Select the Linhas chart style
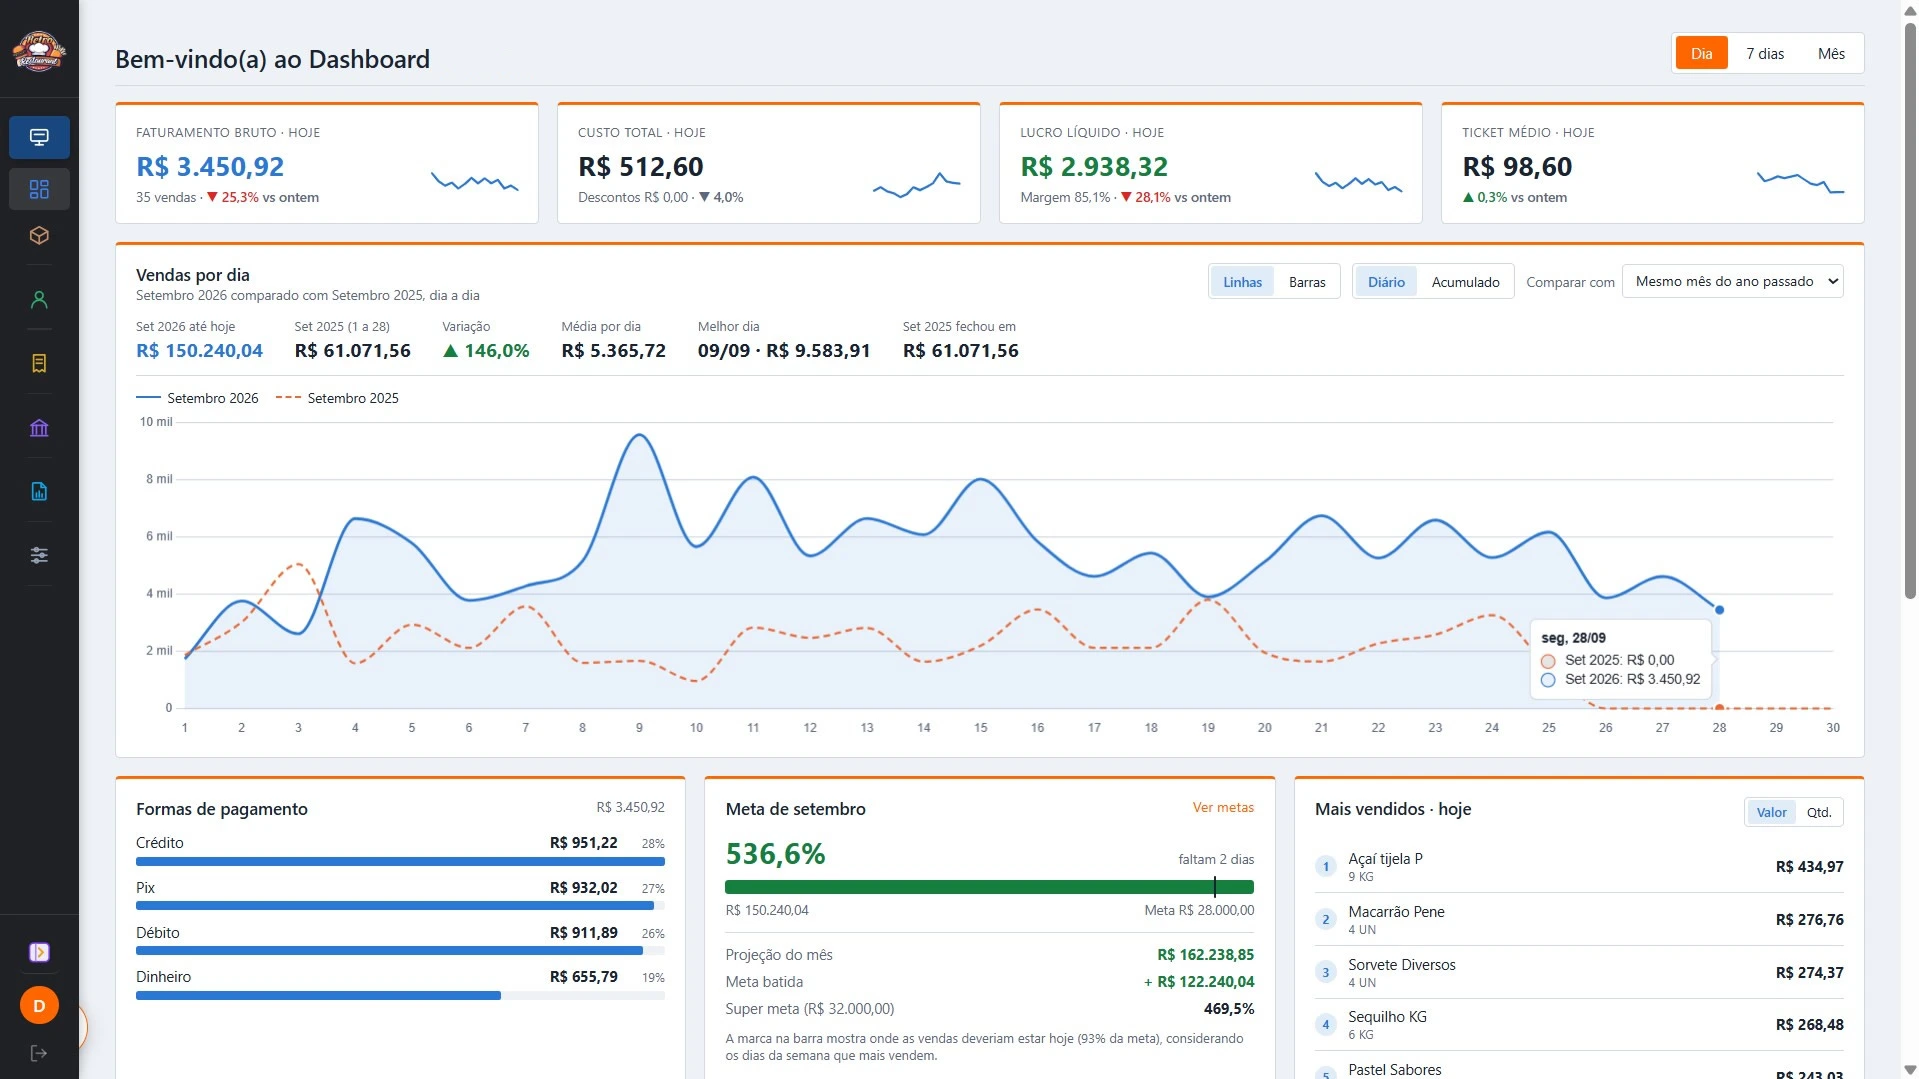This screenshot has width=1919, height=1079. [1242, 282]
